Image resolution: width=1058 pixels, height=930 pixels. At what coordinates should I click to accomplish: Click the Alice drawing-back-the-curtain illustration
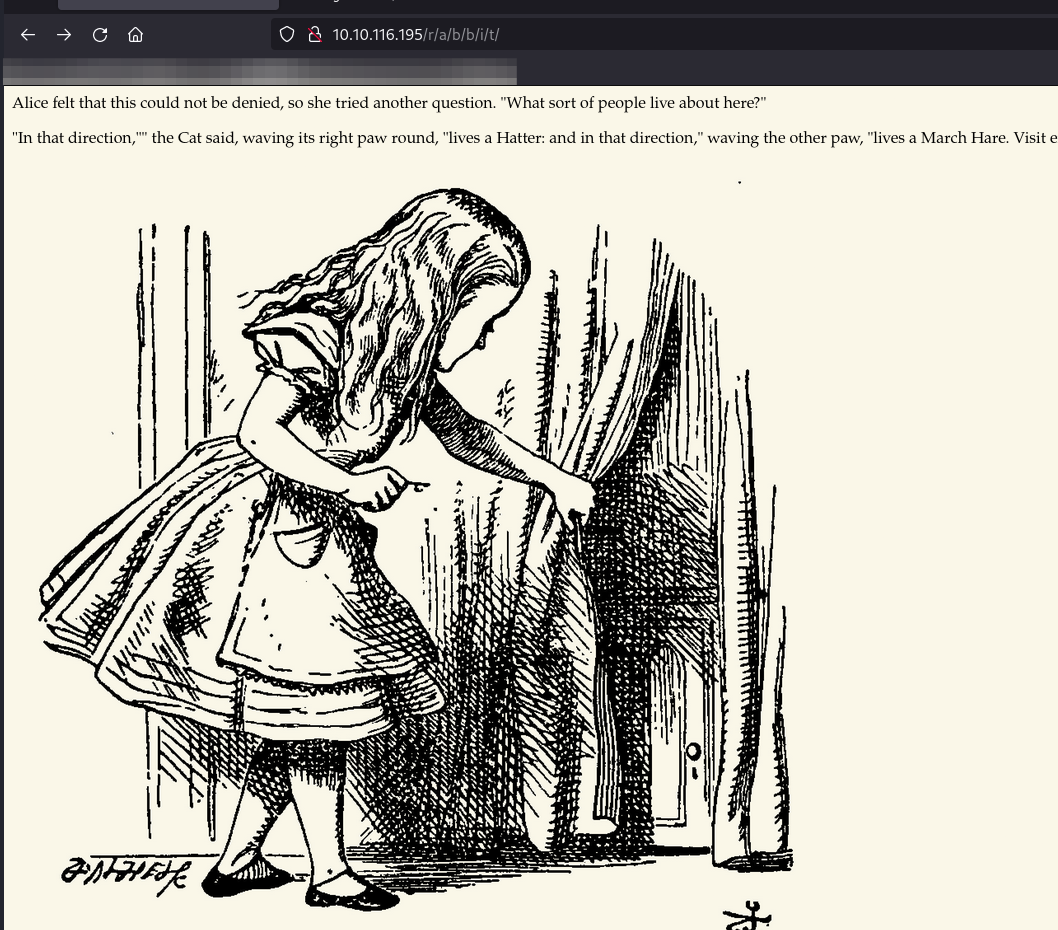pos(416,548)
